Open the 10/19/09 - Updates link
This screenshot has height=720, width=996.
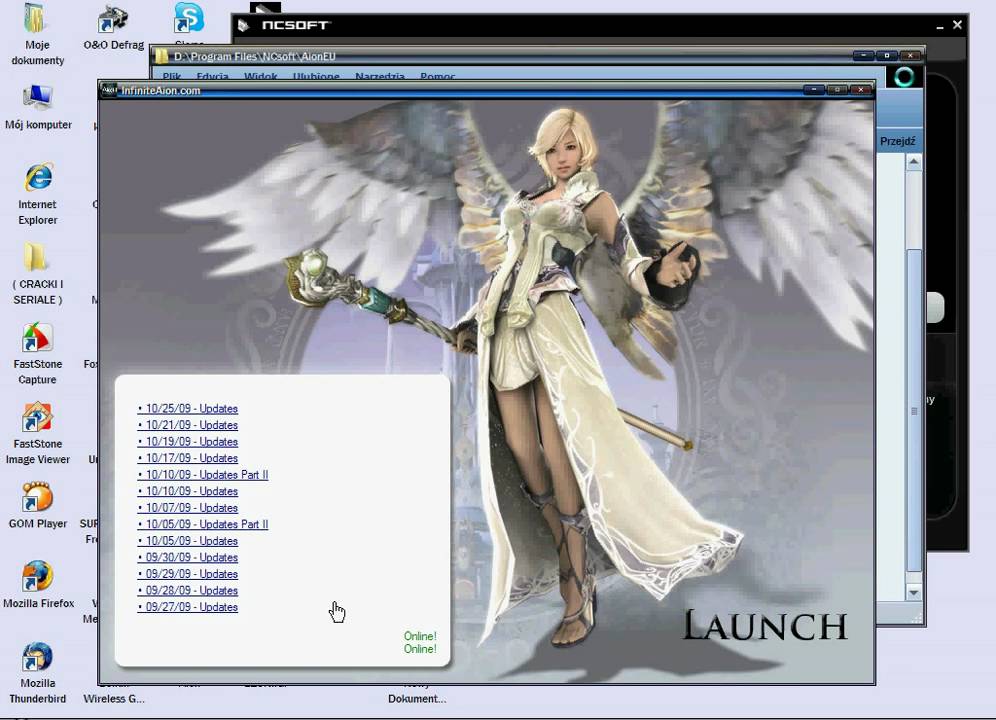187,442
